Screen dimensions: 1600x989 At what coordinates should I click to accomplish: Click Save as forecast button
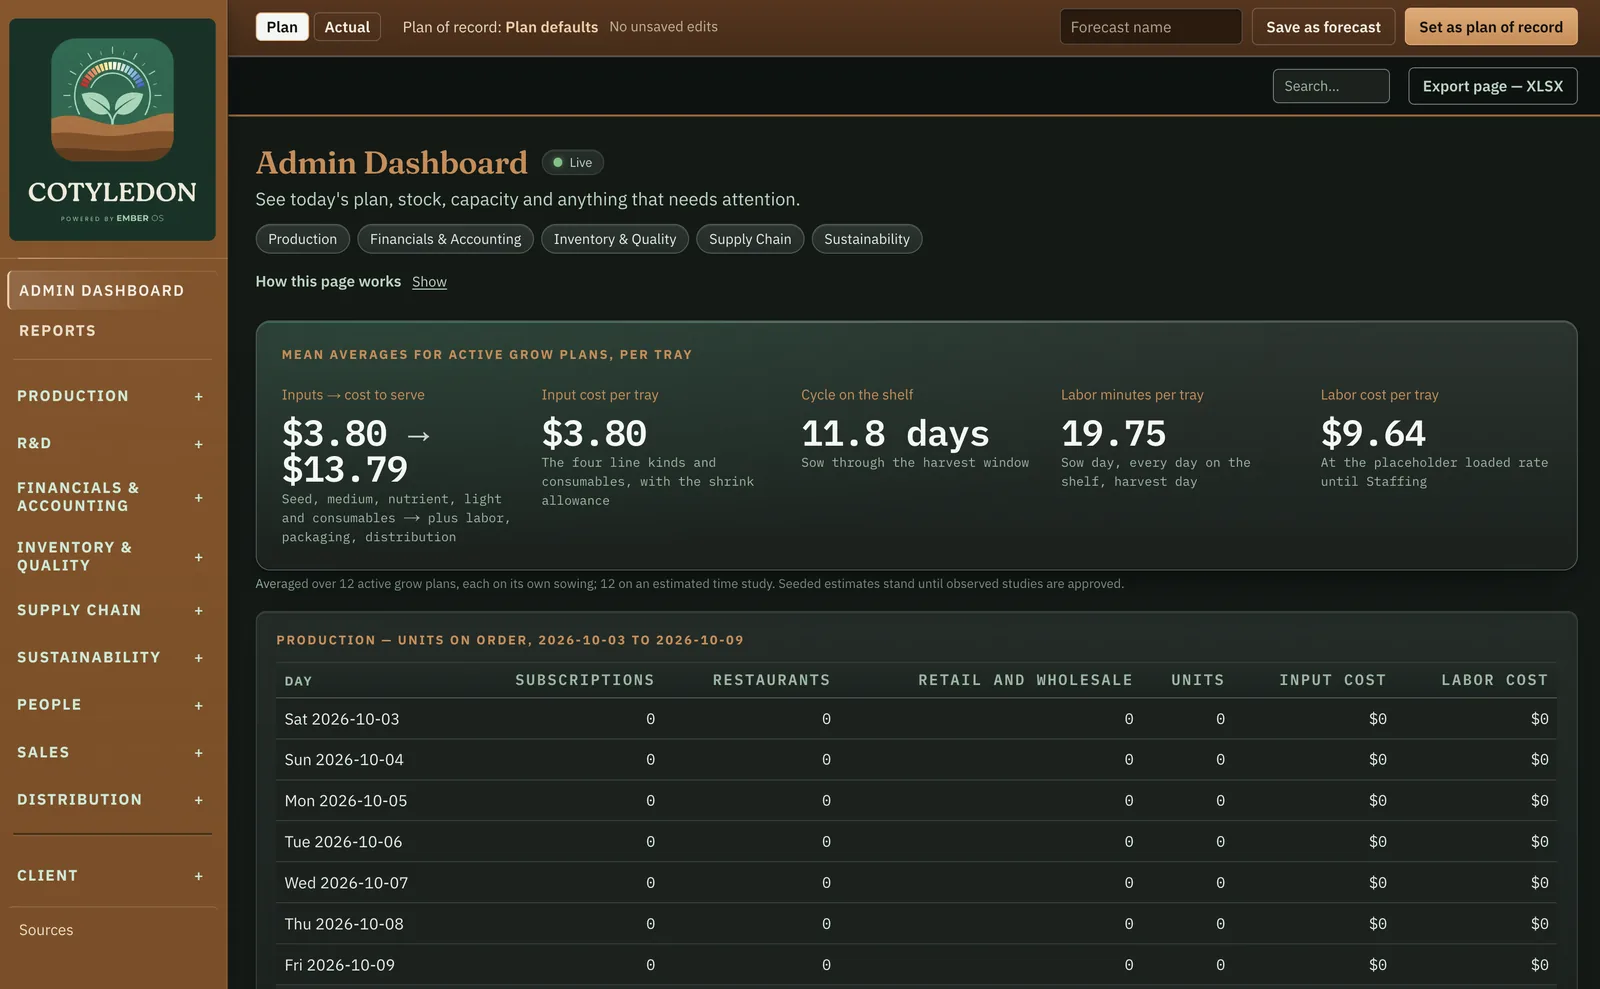tap(1323, 27)
